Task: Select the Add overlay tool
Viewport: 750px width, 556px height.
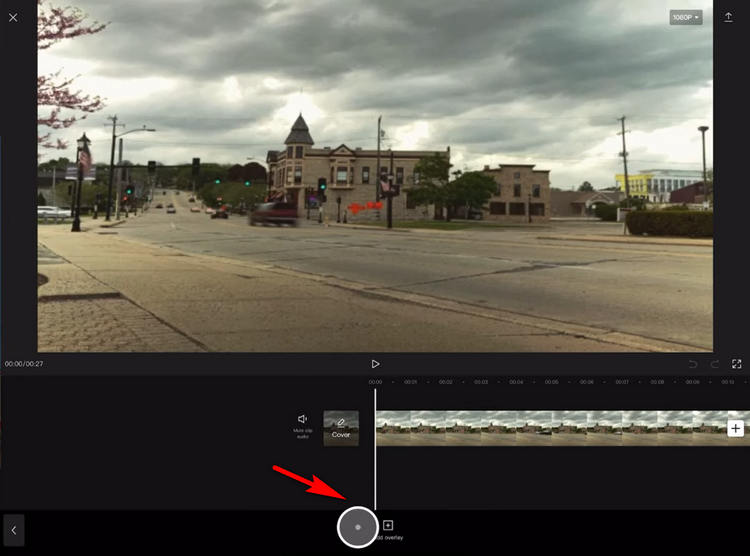Action: click(x=388, y=530)
